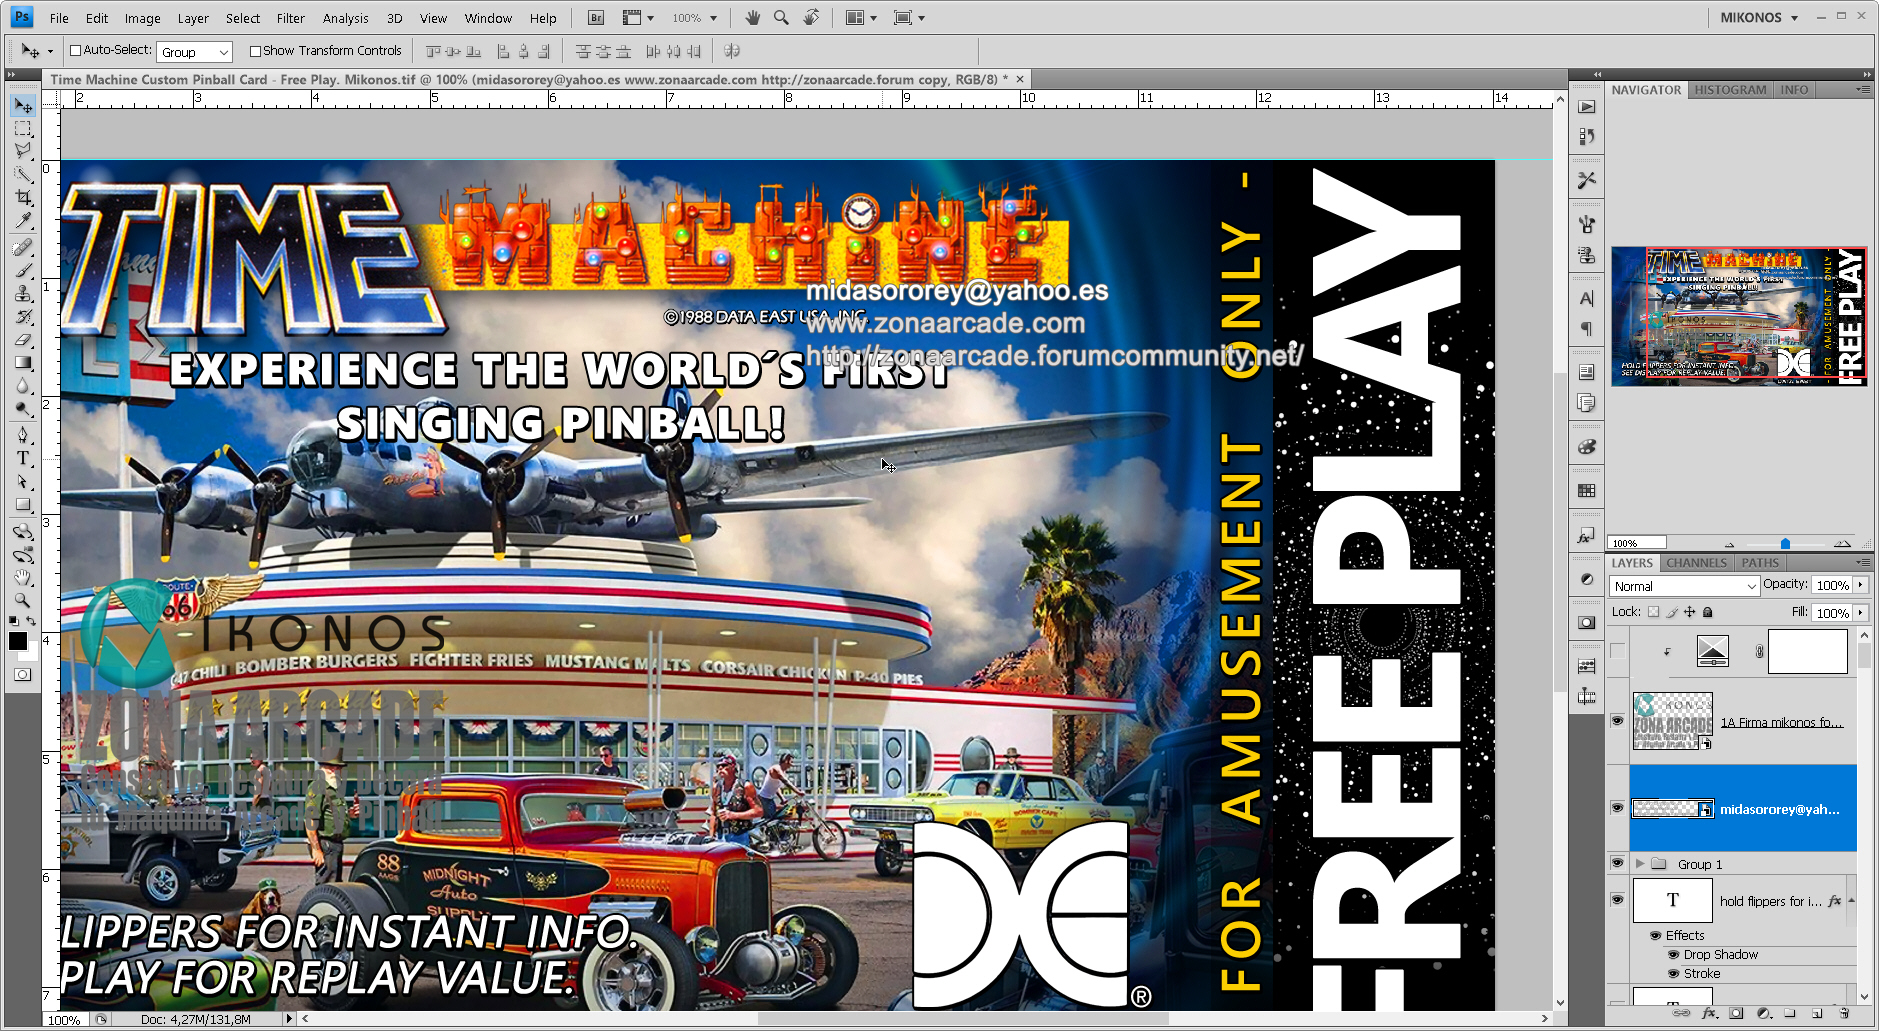This screenshot has height=1031, width=1879.
Task: Open the Swatches panel icon
Action: pyautogui.click(x=1587, y=491)
